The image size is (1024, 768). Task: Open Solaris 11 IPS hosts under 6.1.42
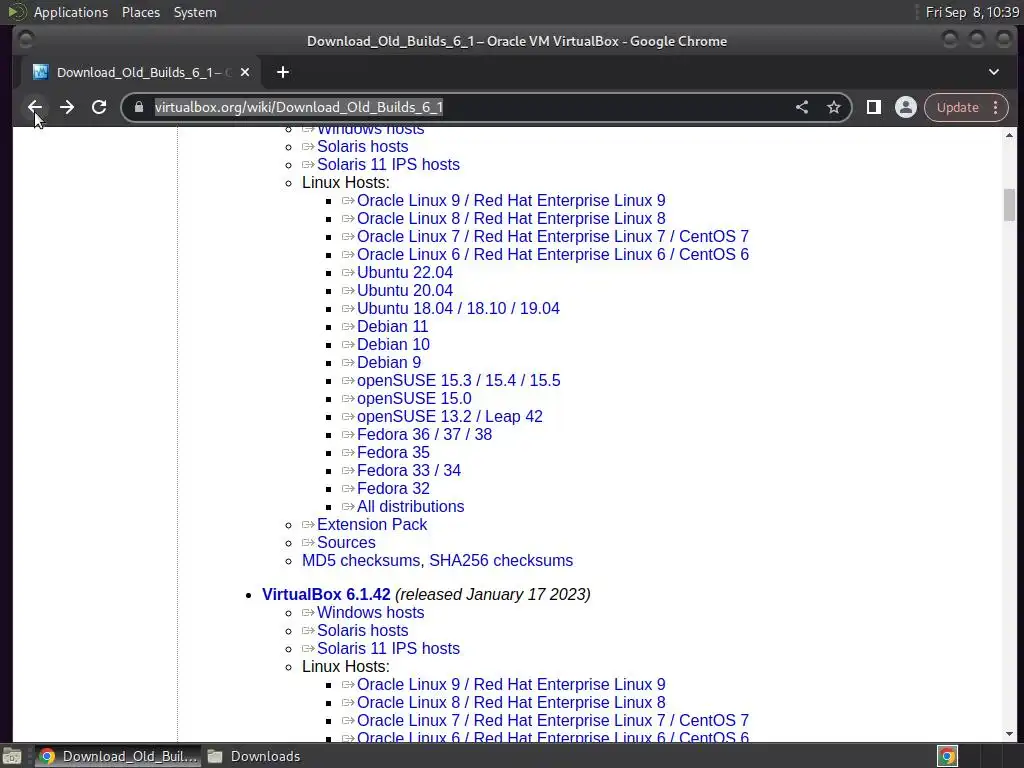388,648
